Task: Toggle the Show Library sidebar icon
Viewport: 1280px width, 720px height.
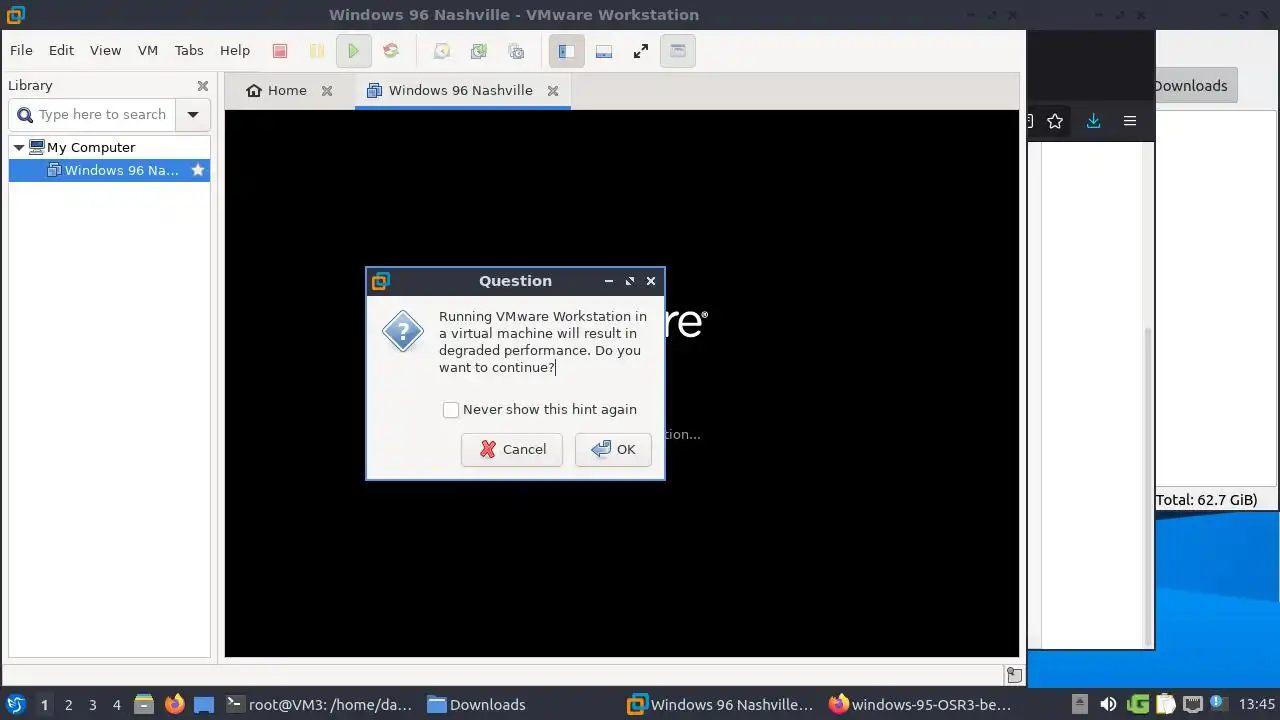Action: [566, 51]
